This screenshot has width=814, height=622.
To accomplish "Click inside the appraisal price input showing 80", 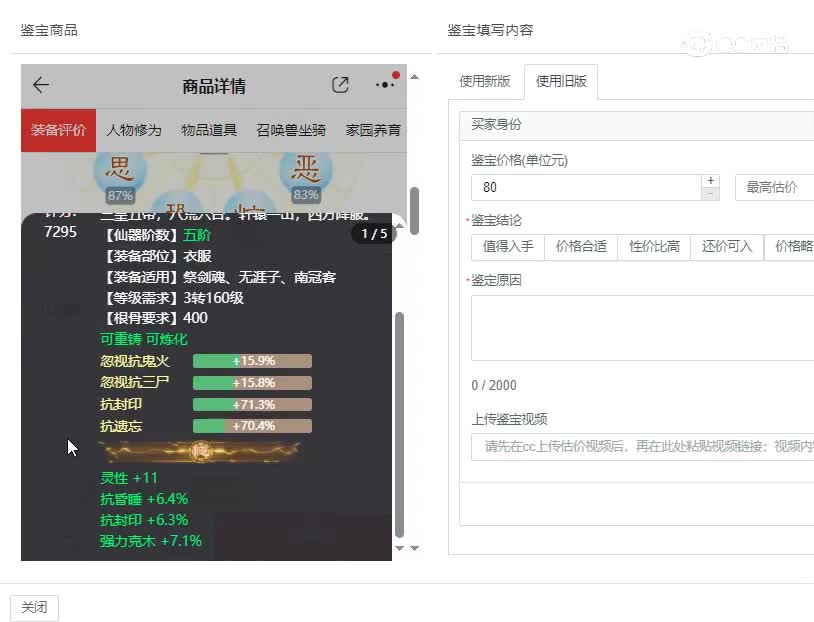I will click(560, 187).
